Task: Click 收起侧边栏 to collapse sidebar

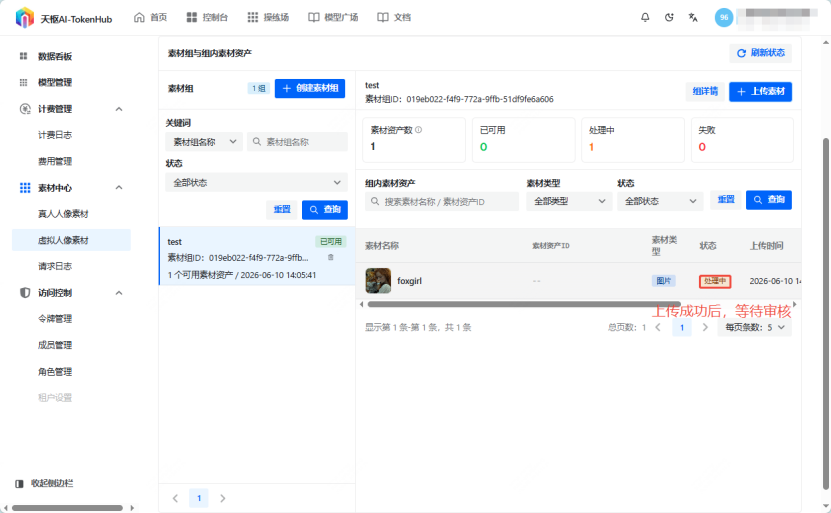Action: (45, 483)
